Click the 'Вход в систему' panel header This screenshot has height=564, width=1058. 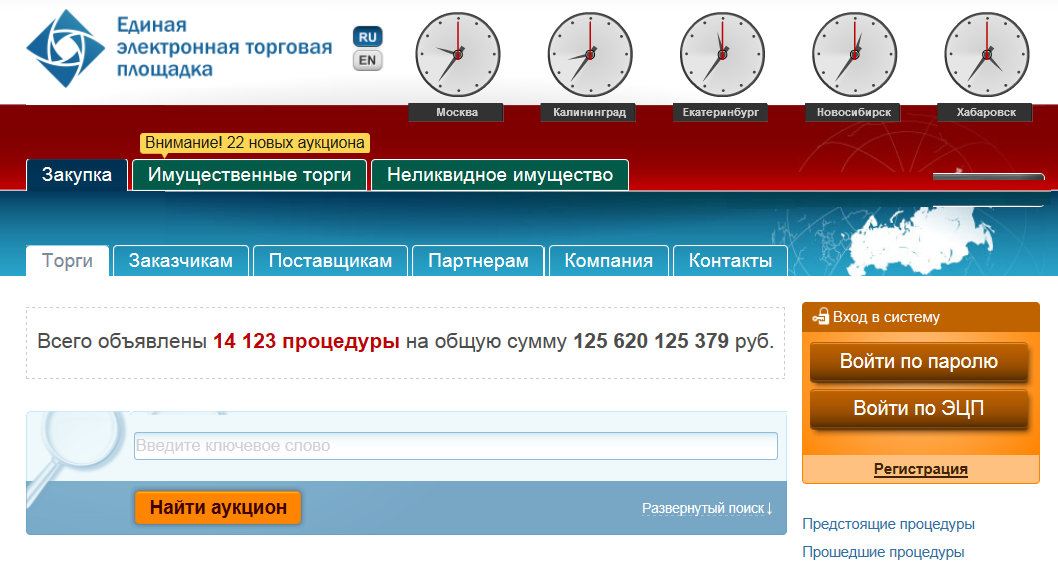[x=921, y=317]
